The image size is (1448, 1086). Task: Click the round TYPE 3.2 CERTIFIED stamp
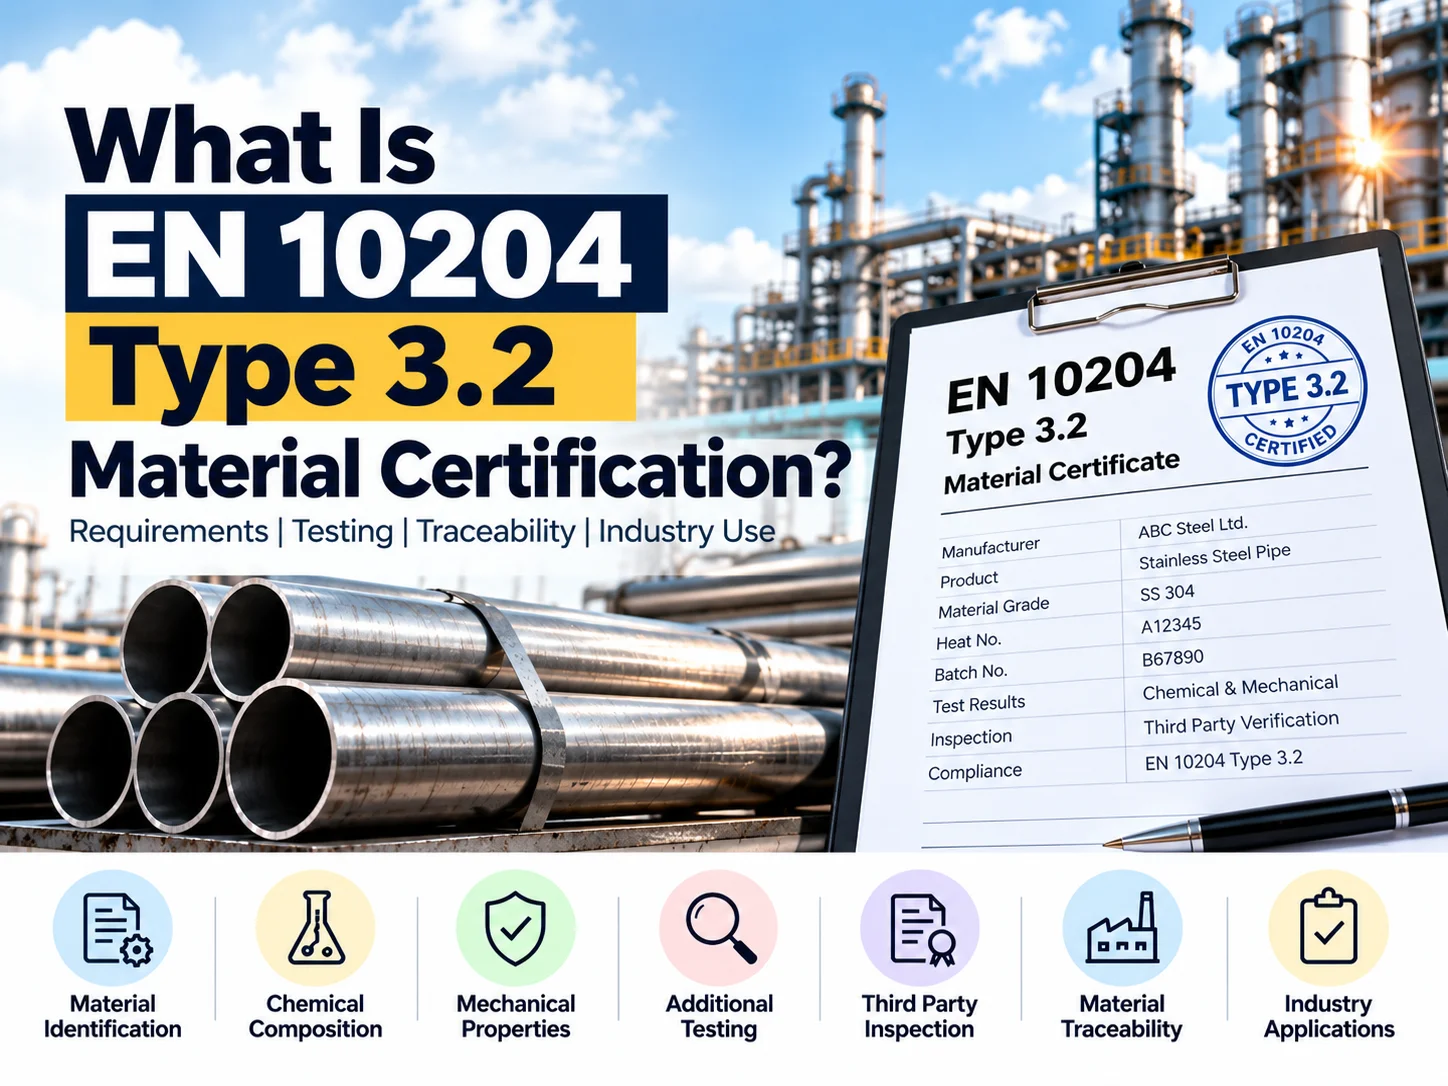1288,391
